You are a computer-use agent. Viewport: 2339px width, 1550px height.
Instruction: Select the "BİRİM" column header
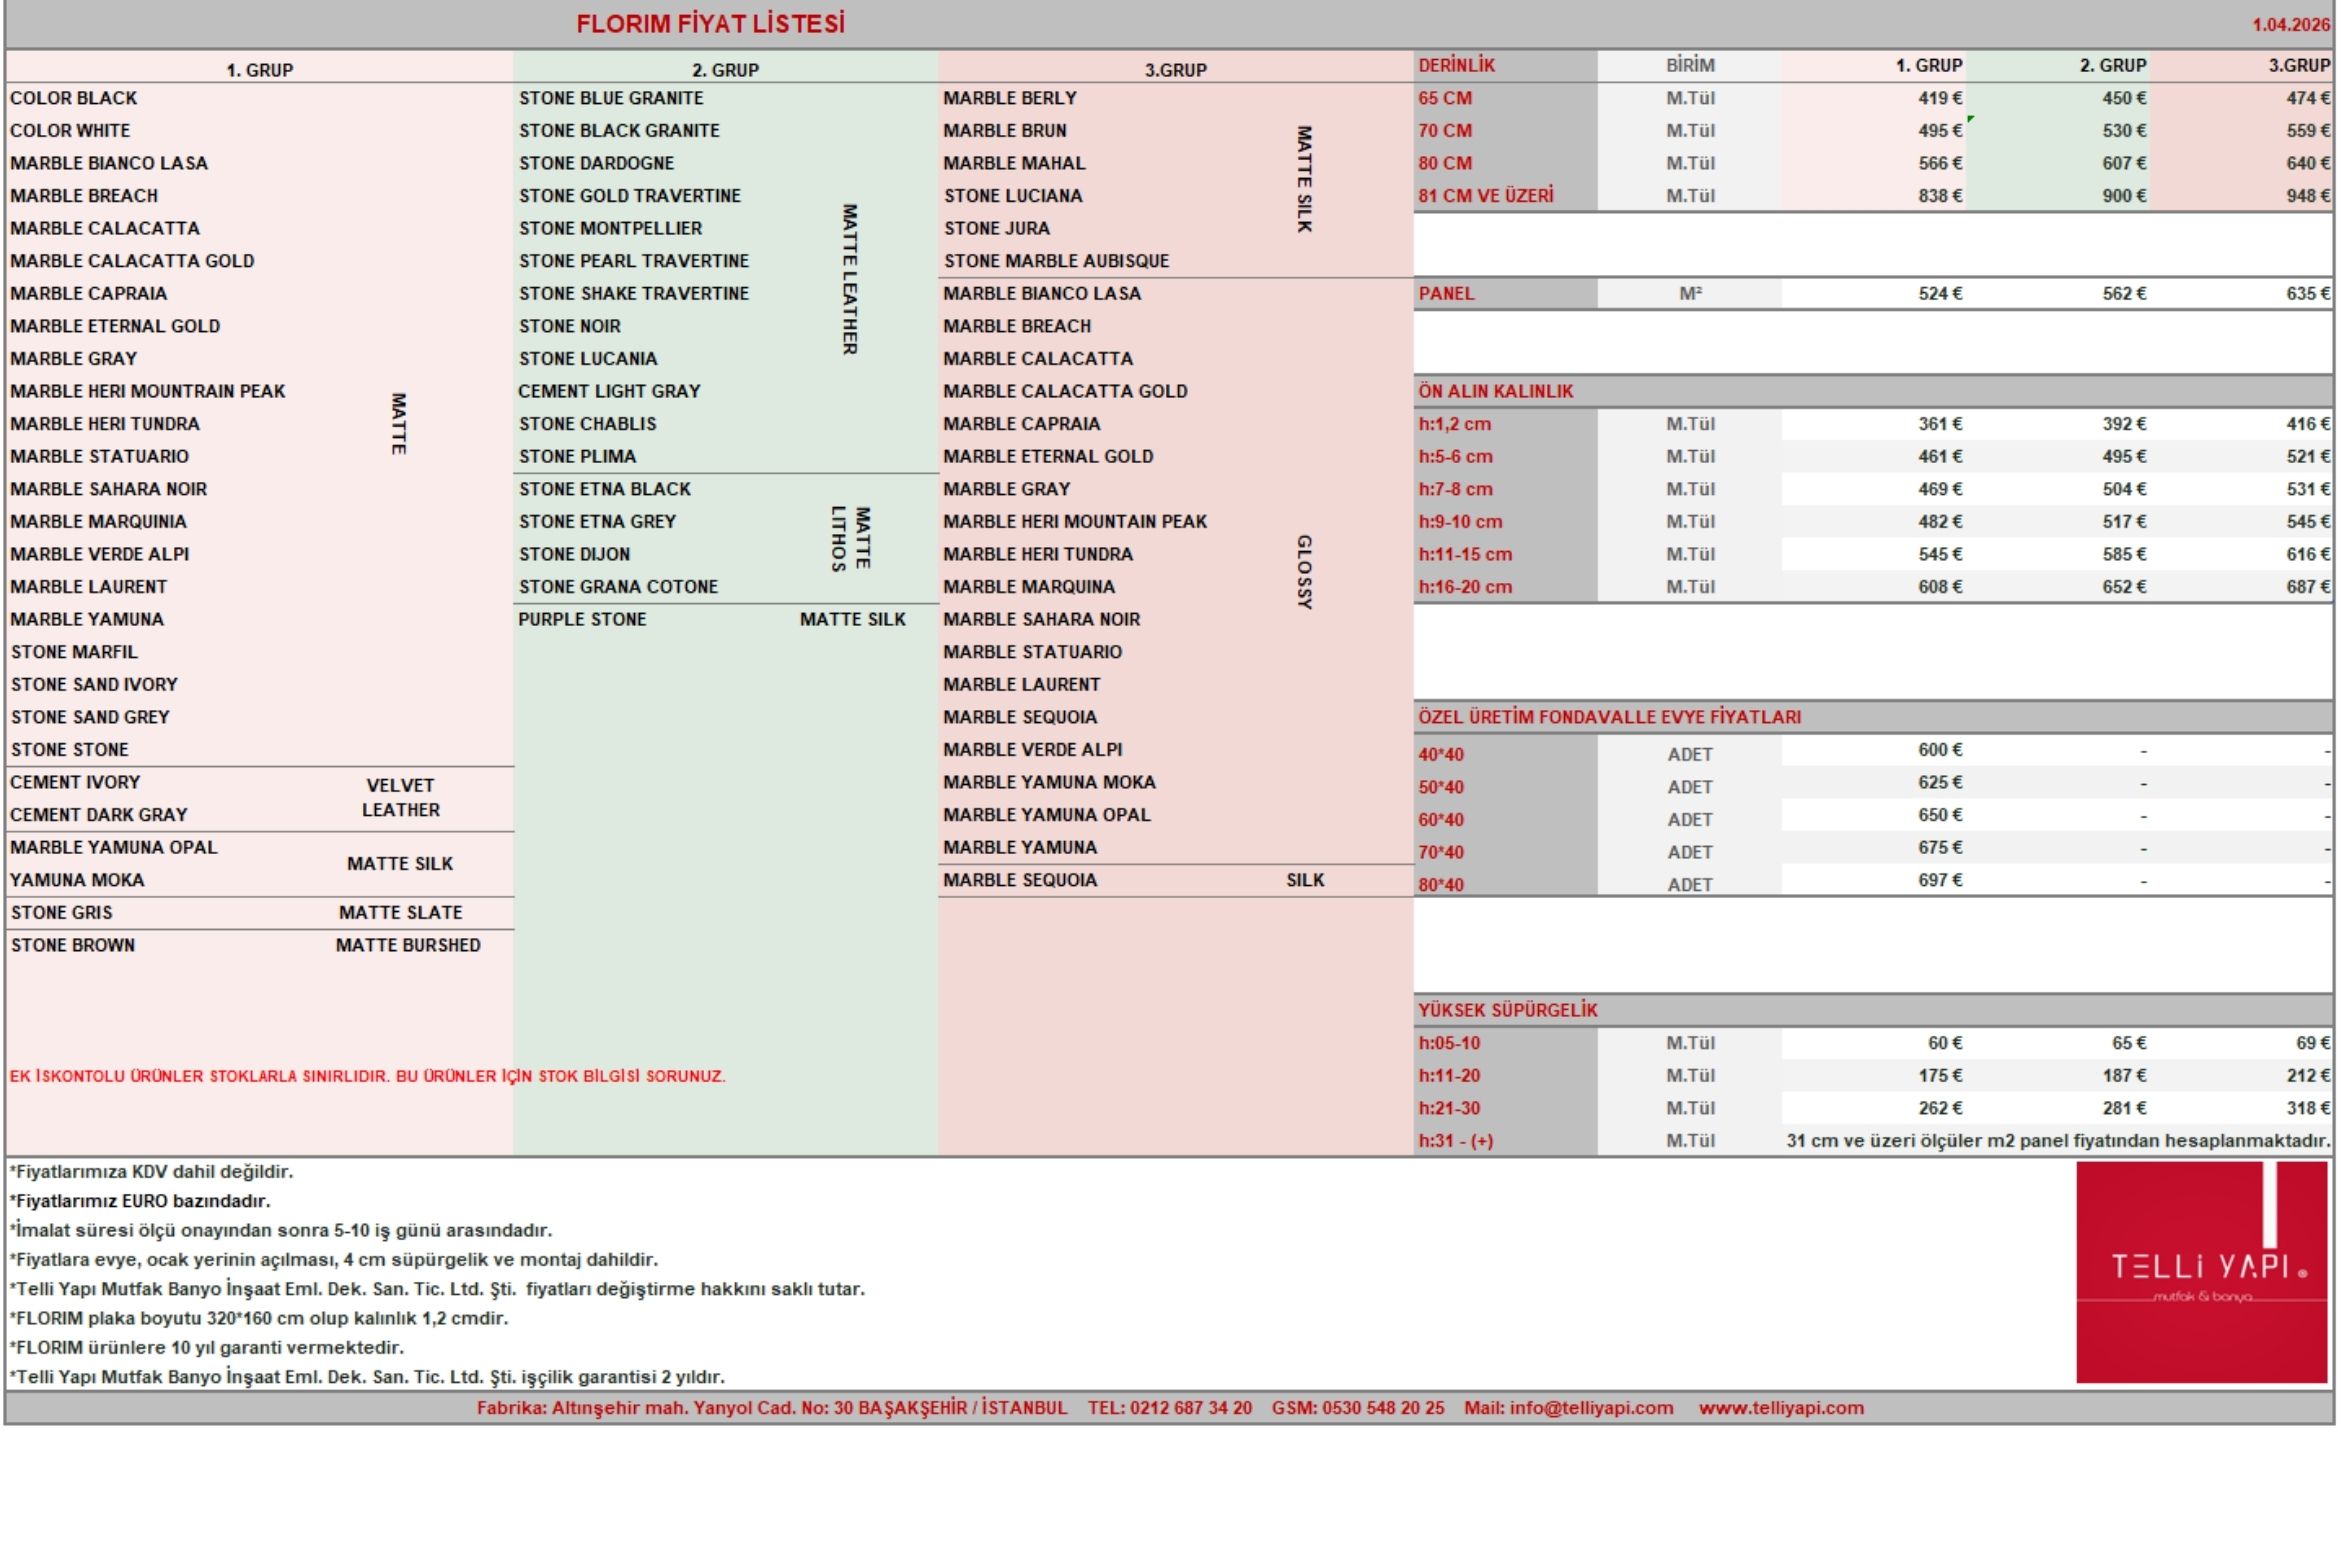(1690, 66)
